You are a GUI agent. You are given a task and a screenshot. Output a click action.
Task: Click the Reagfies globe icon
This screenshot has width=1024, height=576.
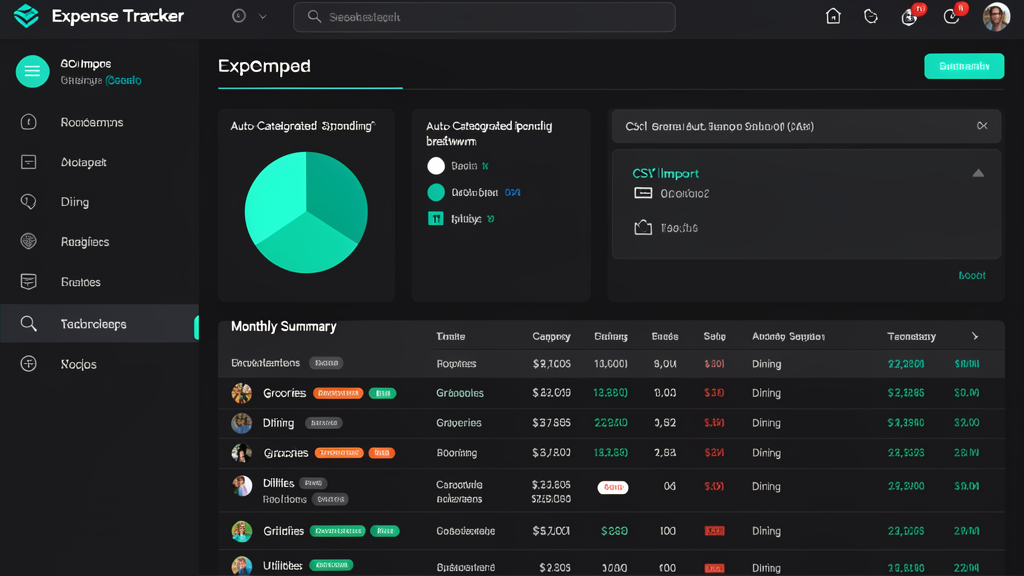[28, 242]
